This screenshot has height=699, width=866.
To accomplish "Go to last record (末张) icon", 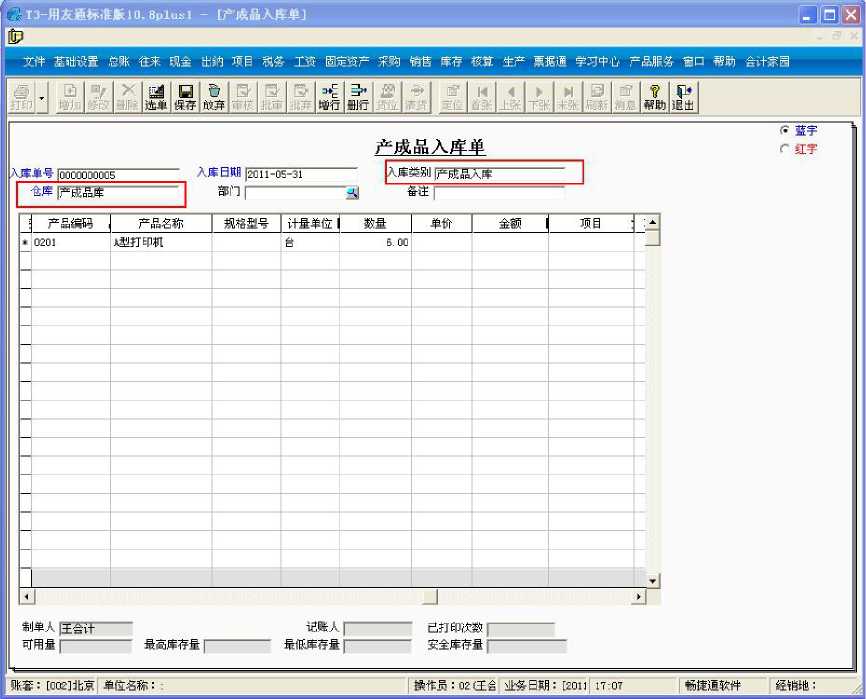I will click(x=568, y=97).
